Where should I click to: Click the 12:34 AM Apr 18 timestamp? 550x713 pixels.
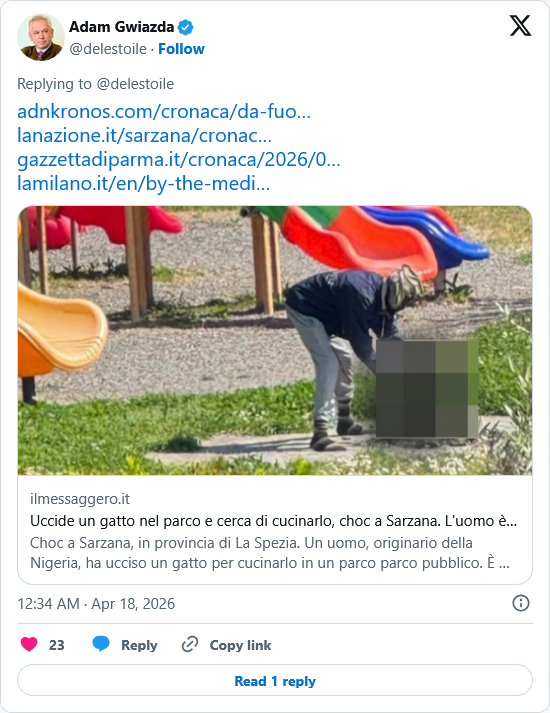click(x=96, y=604)
